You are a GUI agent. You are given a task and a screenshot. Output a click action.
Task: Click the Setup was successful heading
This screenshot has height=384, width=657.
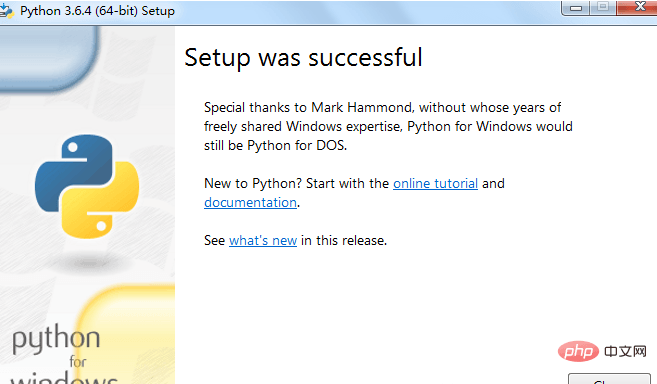pos(303,57)
